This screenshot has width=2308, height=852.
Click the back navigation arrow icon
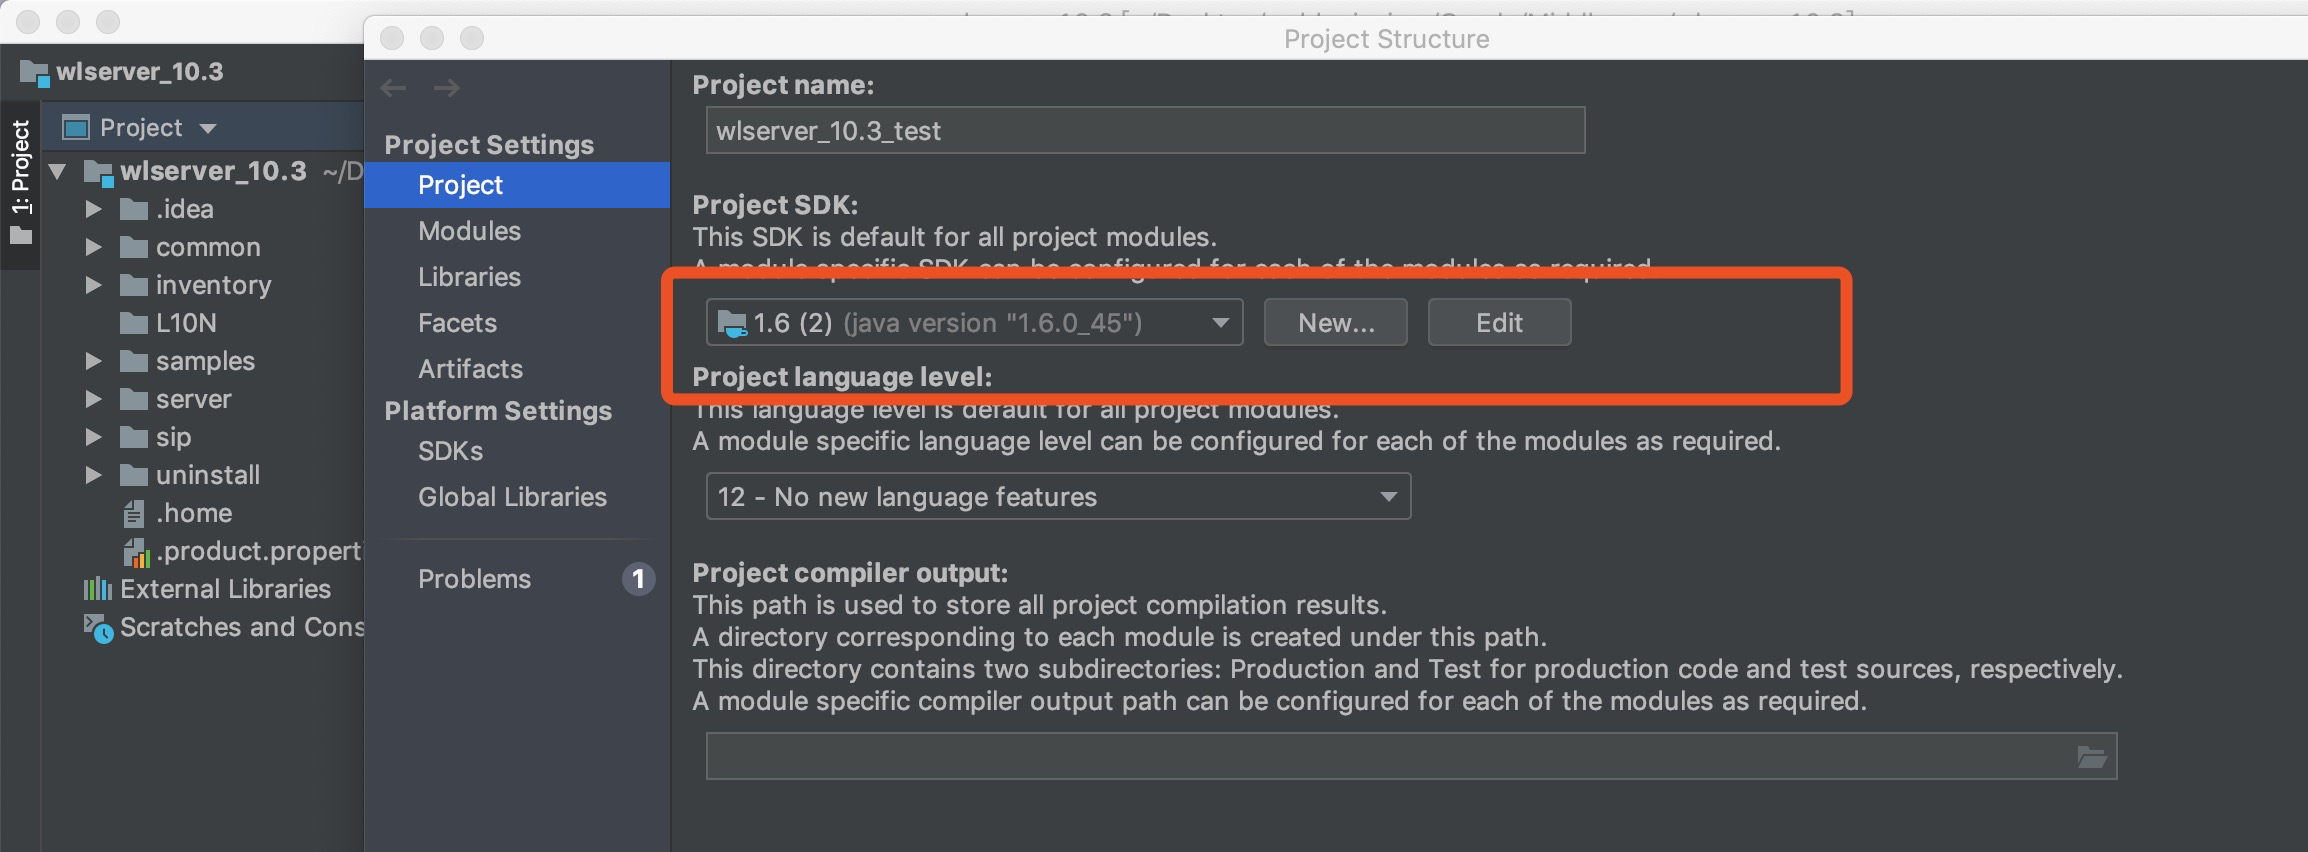(x=393, y=88)
